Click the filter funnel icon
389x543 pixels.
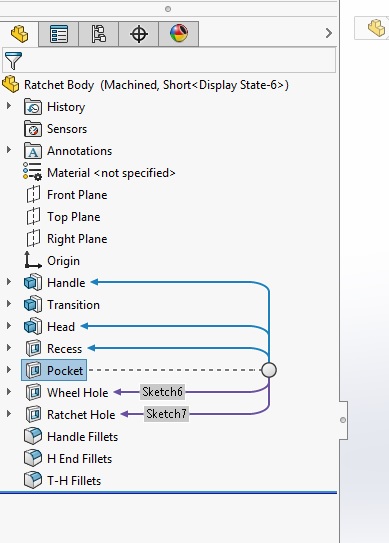13,60
